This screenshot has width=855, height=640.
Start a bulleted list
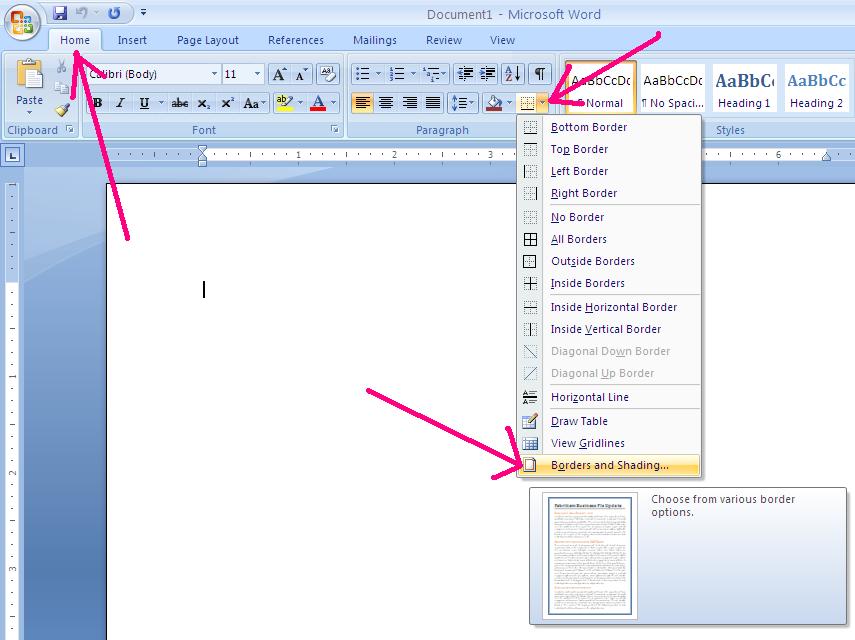click(x=364, y=73)
